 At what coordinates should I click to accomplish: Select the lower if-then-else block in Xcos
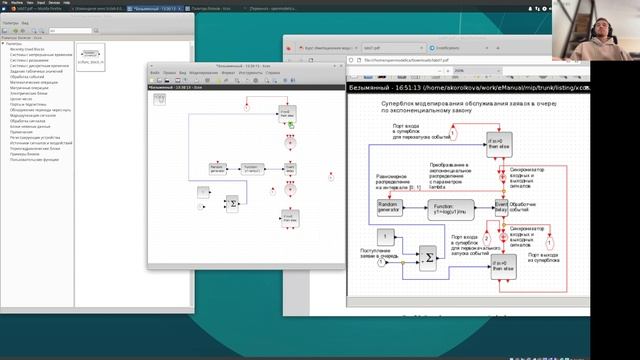click(290, 218)
